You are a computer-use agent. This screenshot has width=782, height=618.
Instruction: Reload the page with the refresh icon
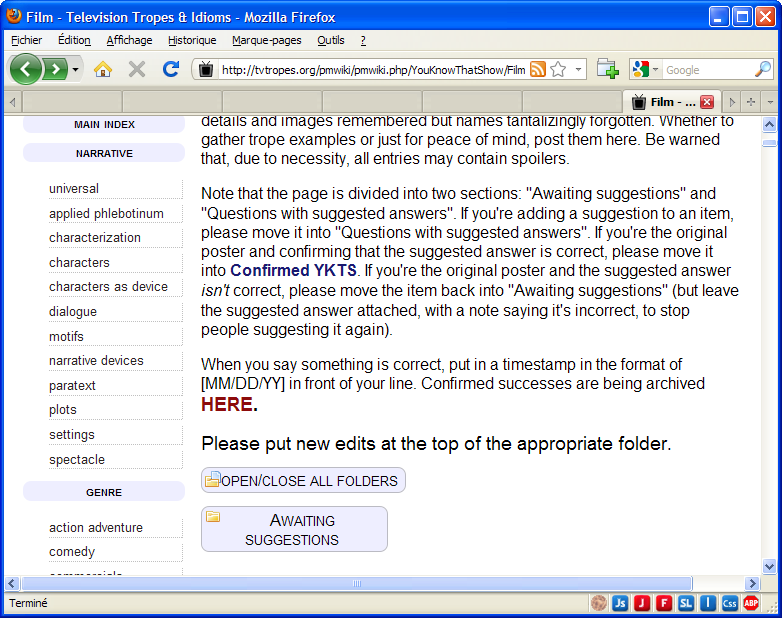[x=170, y=69]
